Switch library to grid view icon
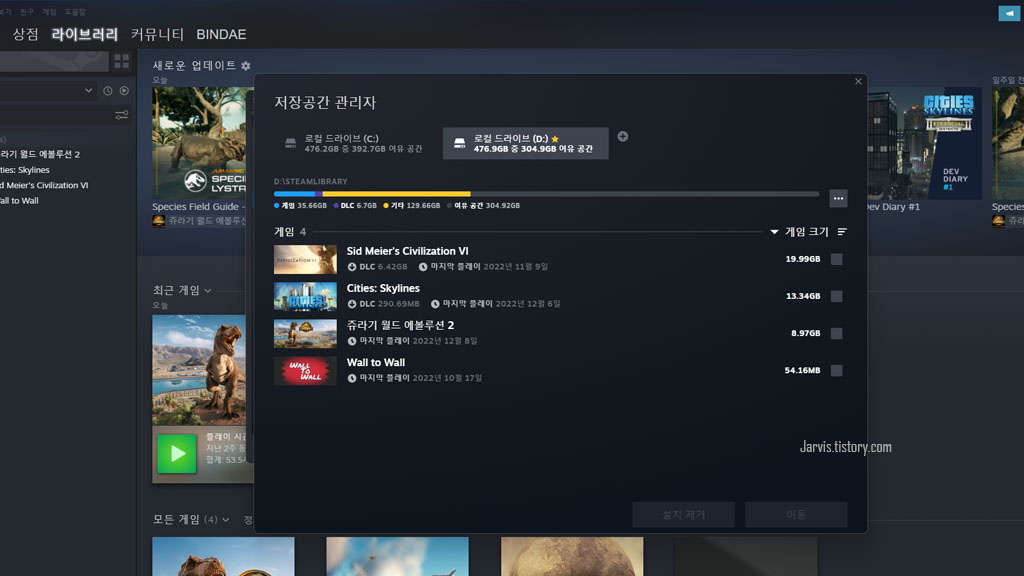The width and height of the screenshot is (1024, 576). coord(121,61)
